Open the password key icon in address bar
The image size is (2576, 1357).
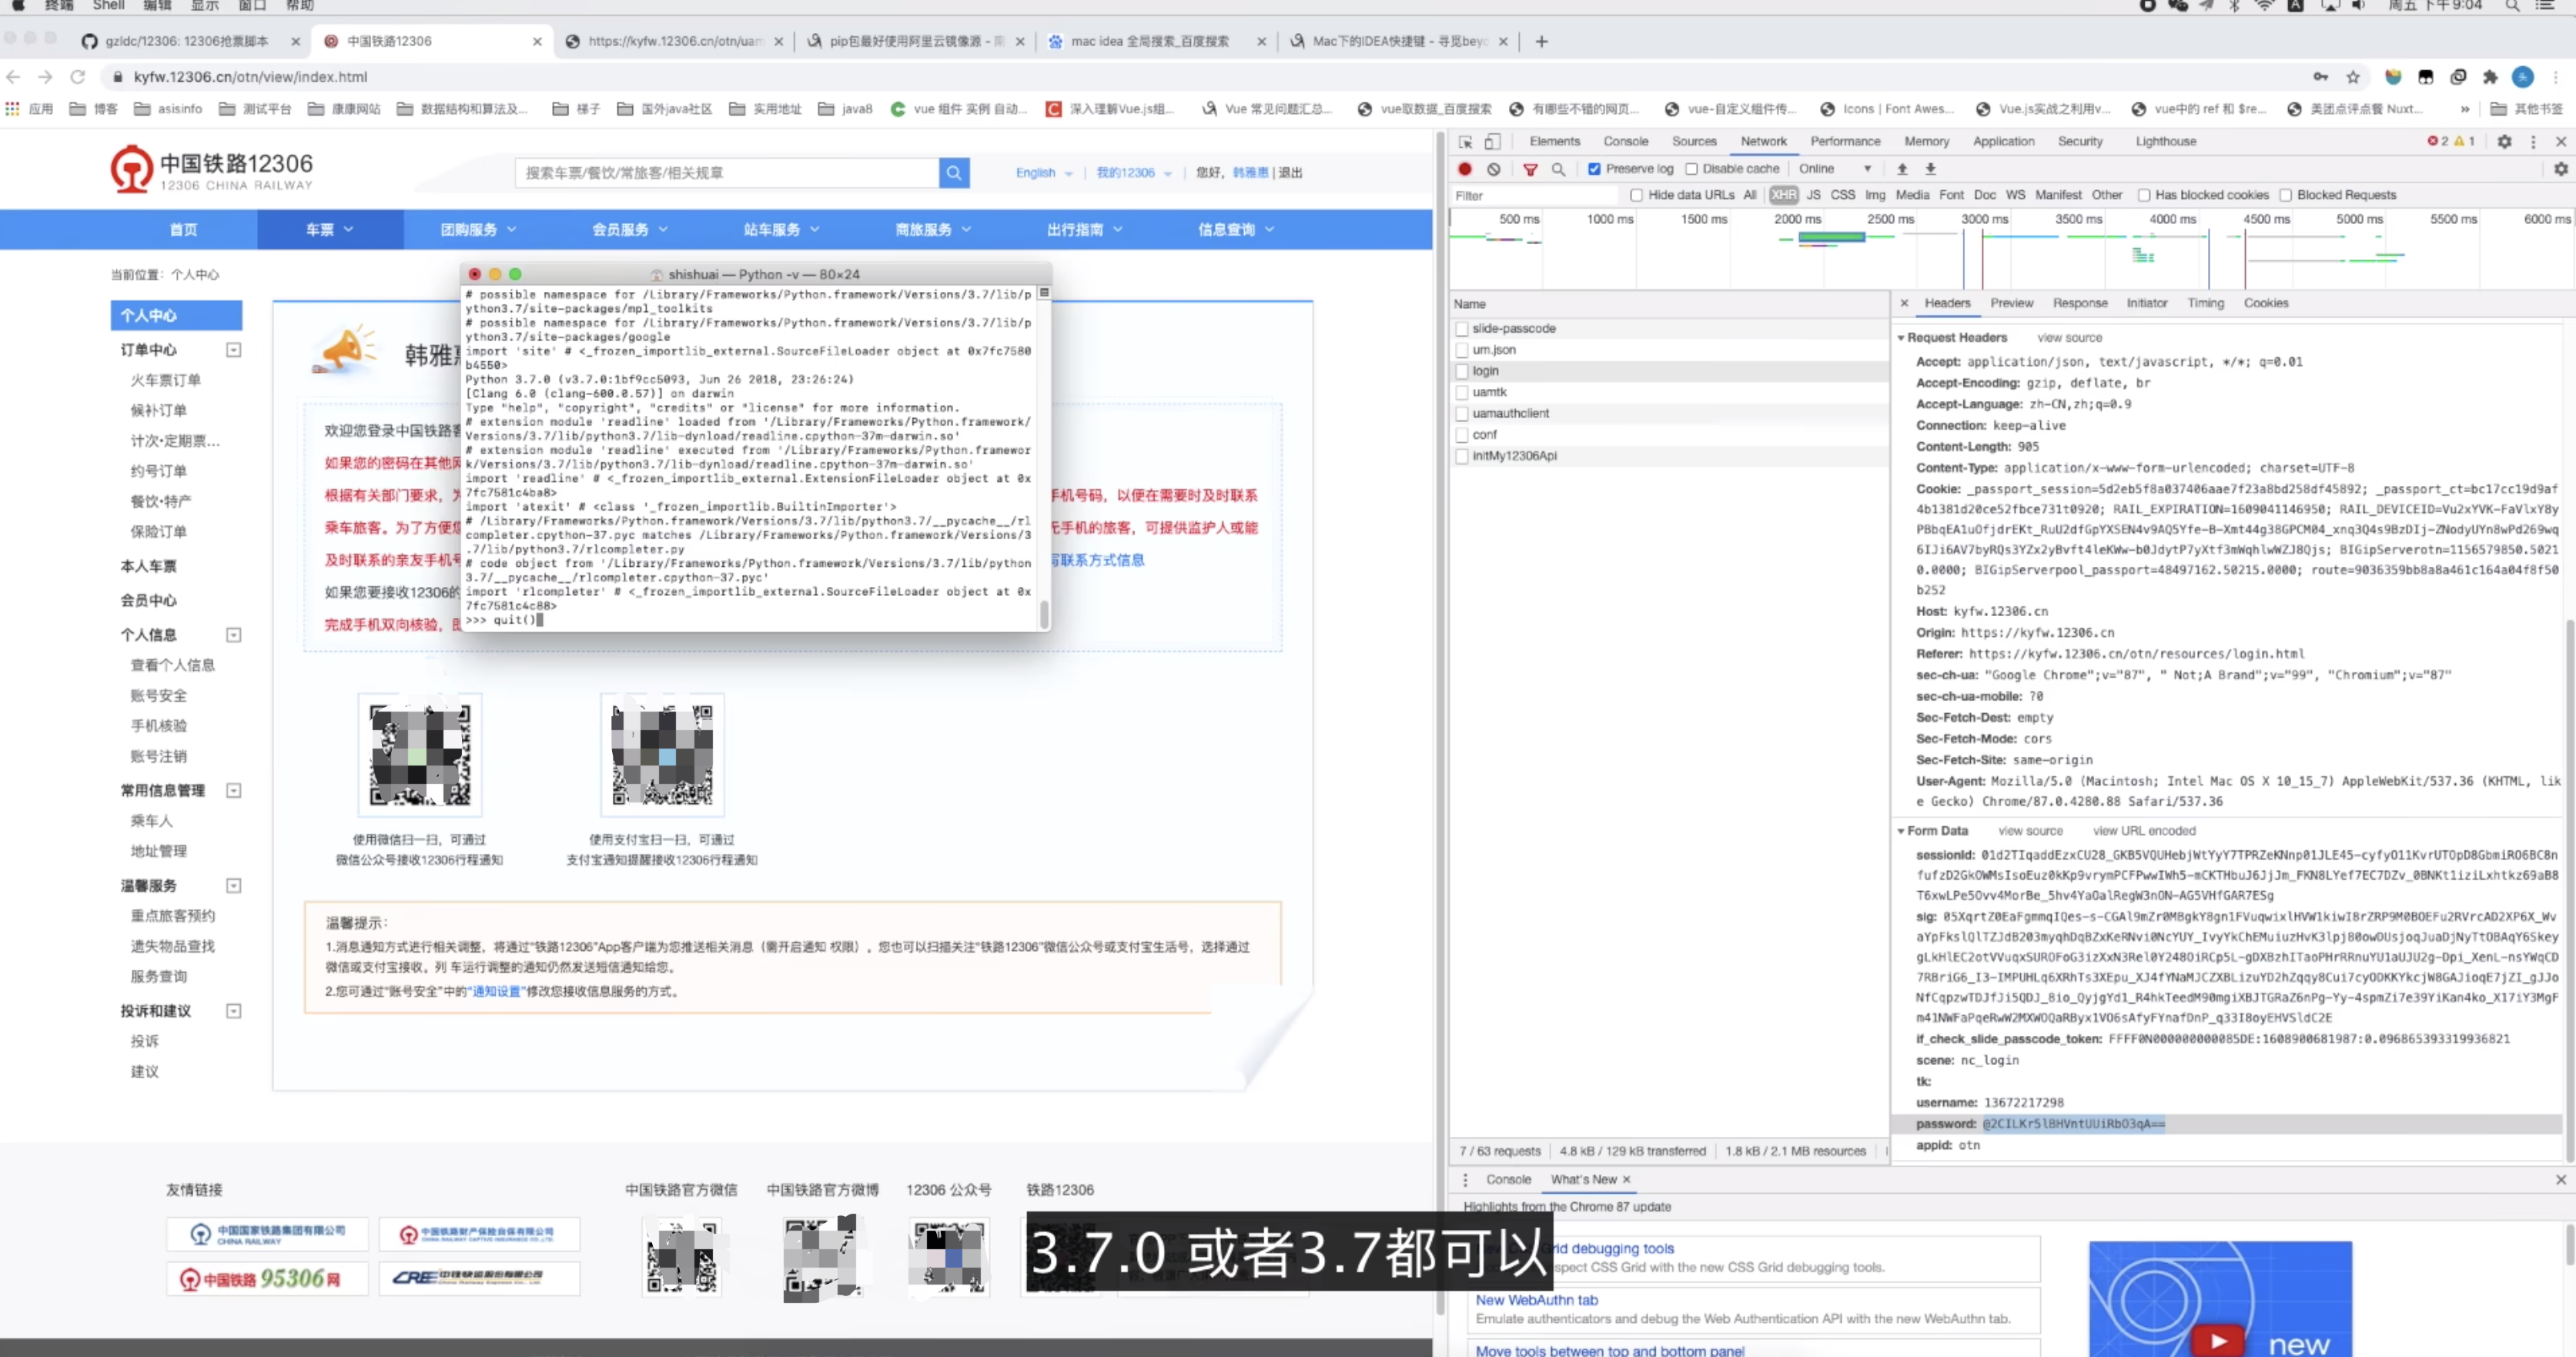2320,77
